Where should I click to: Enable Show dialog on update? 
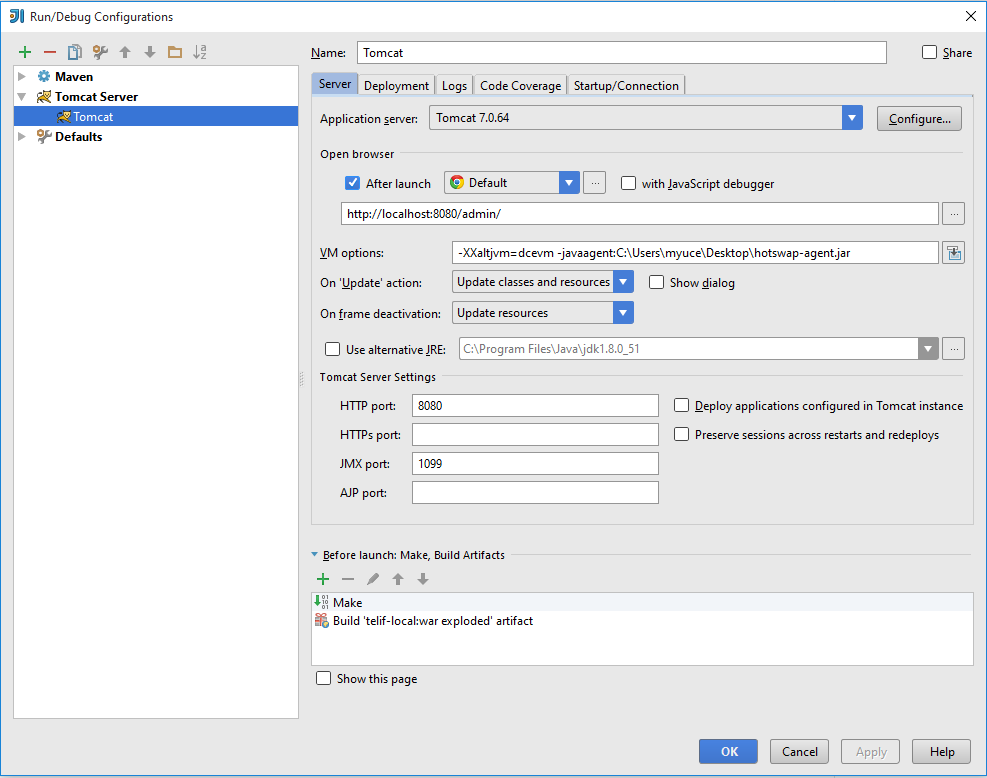[x=657, y=282]
